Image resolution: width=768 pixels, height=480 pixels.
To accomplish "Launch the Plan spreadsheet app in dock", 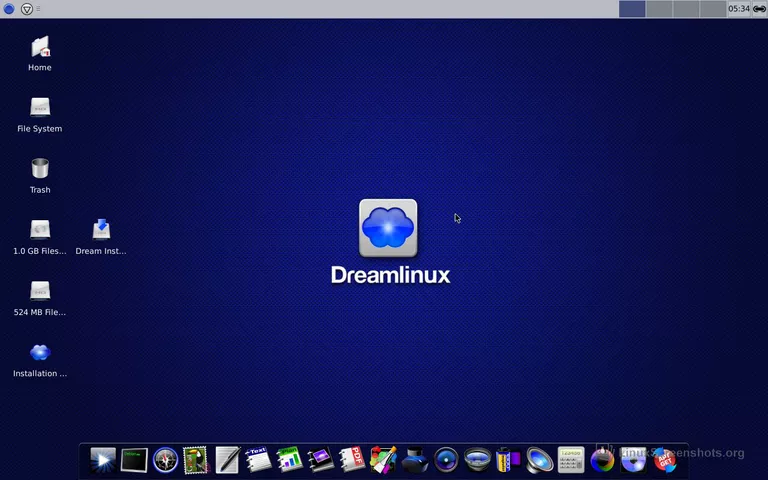I will (x=289, y=459).
